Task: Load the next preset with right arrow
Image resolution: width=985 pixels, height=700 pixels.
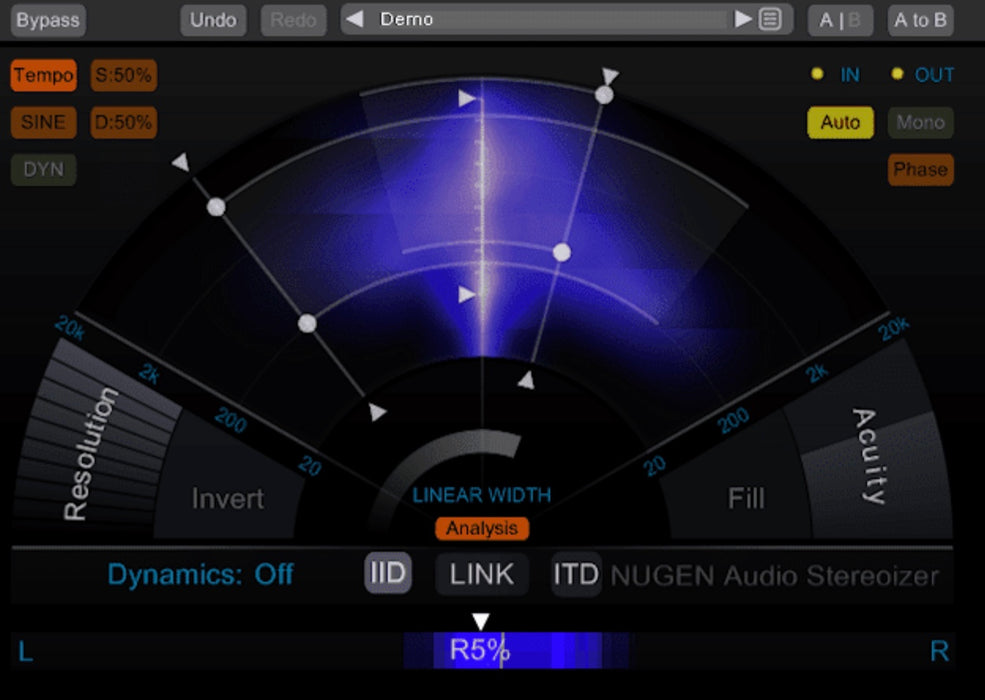Action: (x=742, y=18)
